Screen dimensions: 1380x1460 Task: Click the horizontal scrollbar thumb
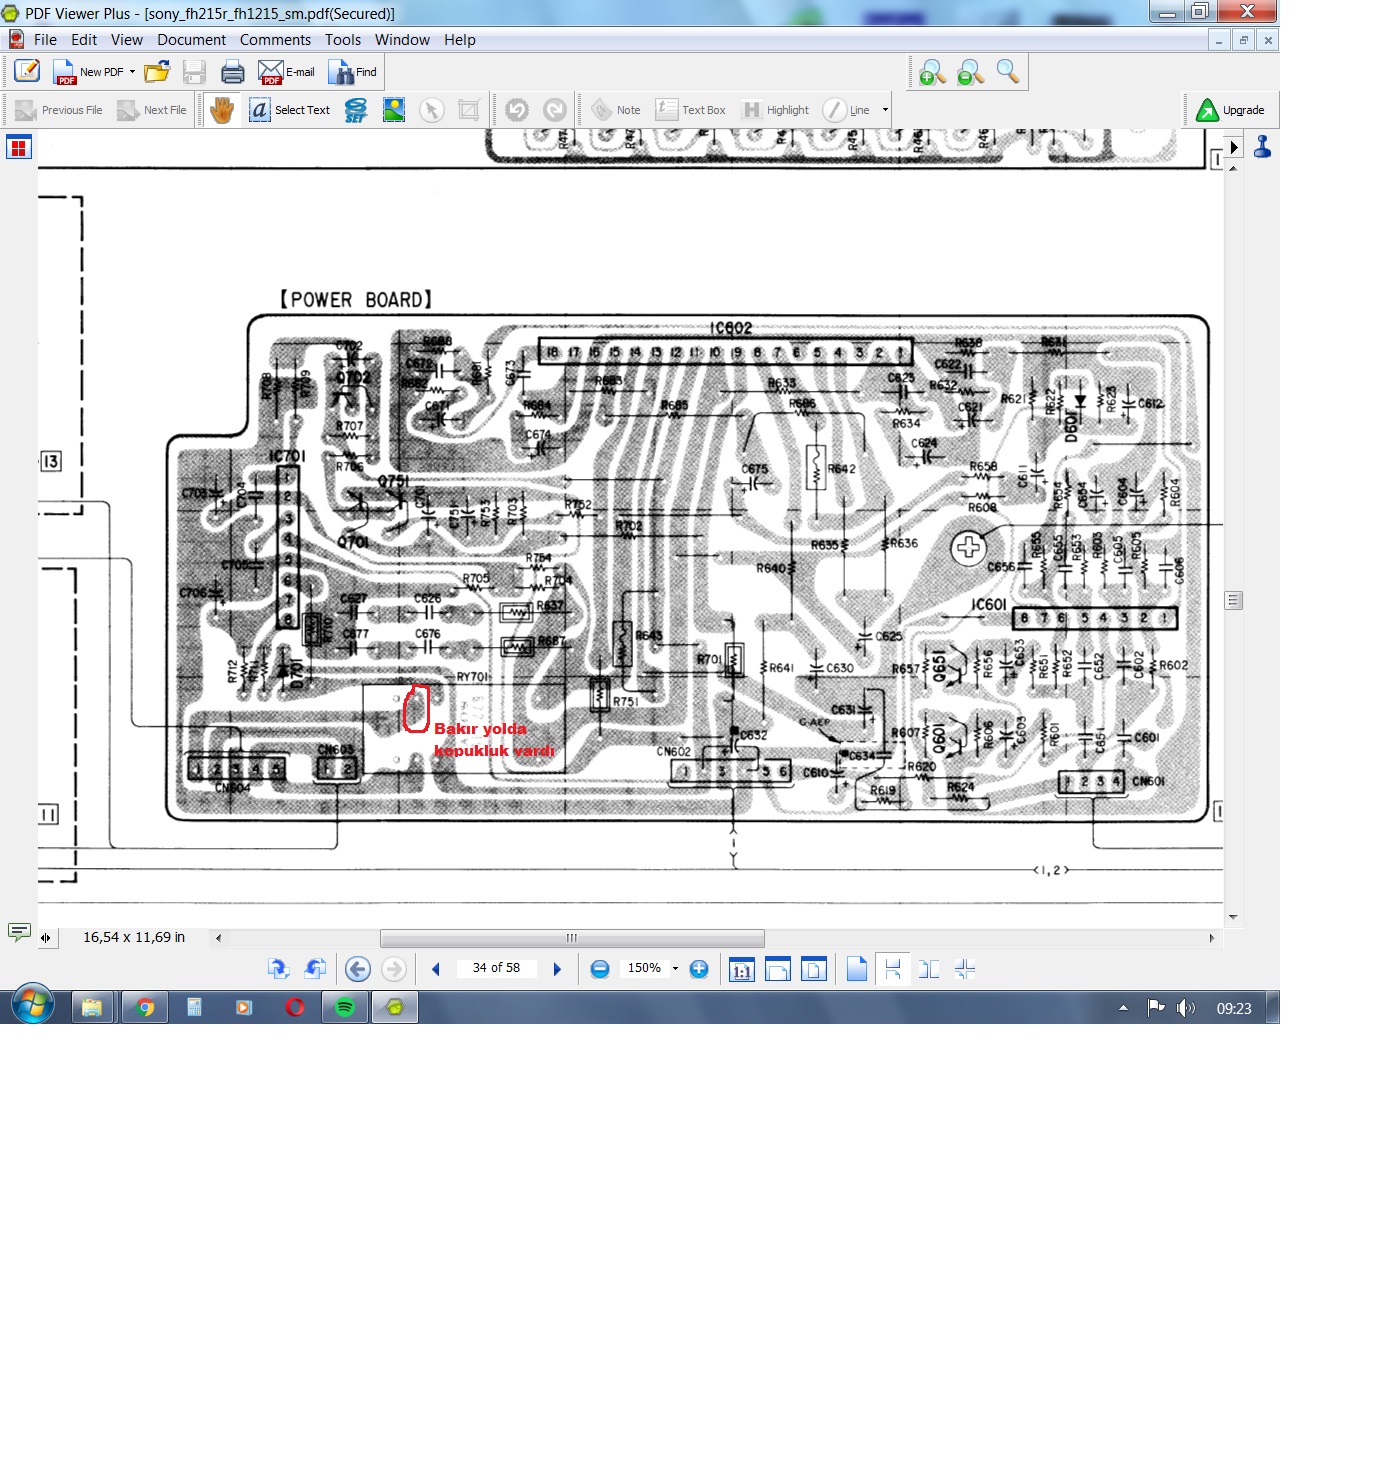point(572,938)
